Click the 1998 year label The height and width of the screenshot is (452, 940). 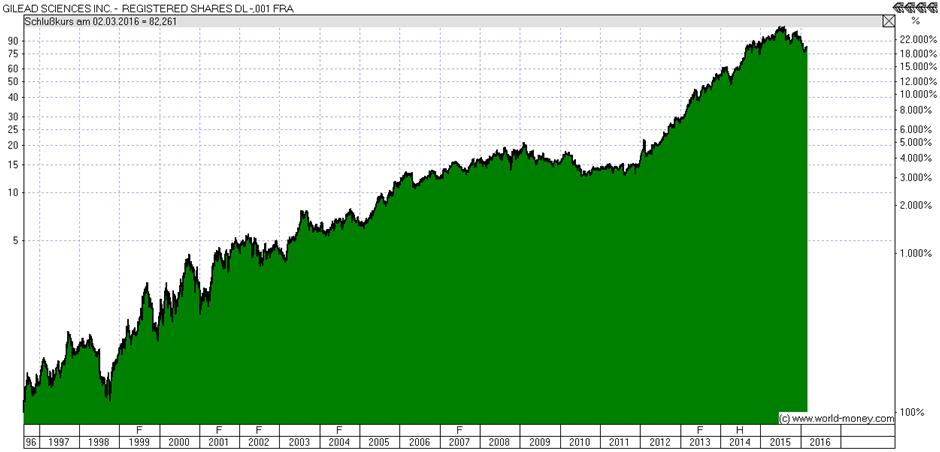point(100,442)
